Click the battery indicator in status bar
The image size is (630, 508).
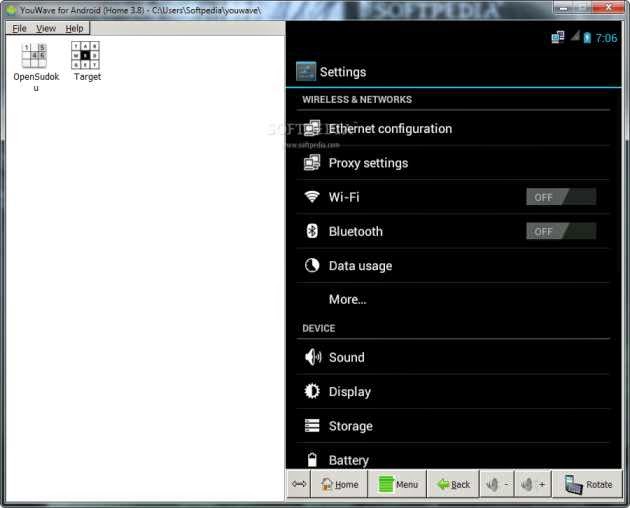tap(587, 38)
